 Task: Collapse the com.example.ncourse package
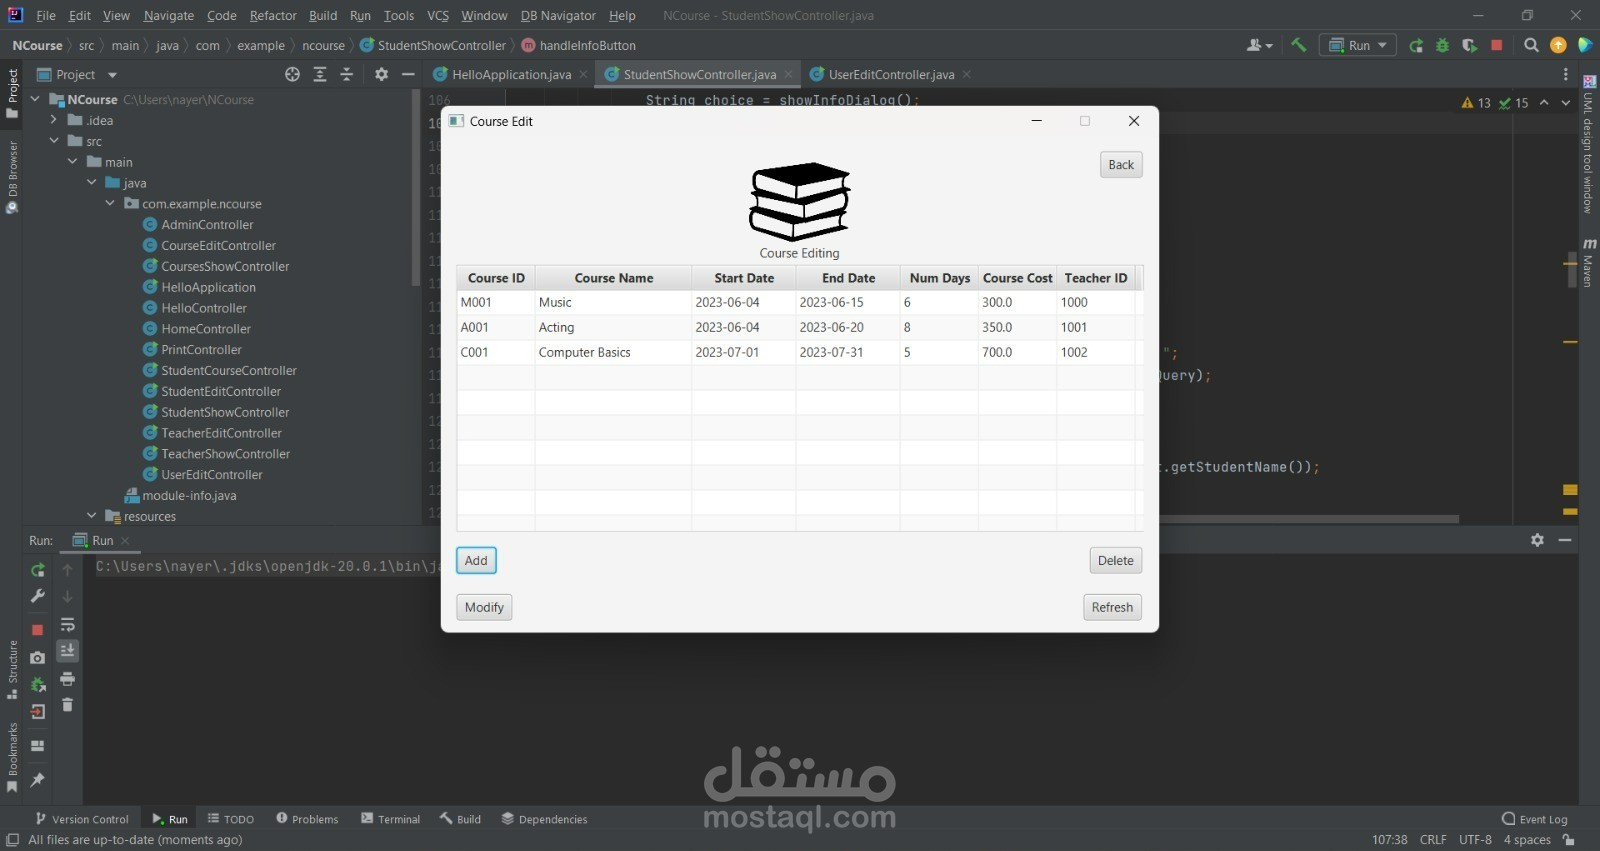point(110,203)
